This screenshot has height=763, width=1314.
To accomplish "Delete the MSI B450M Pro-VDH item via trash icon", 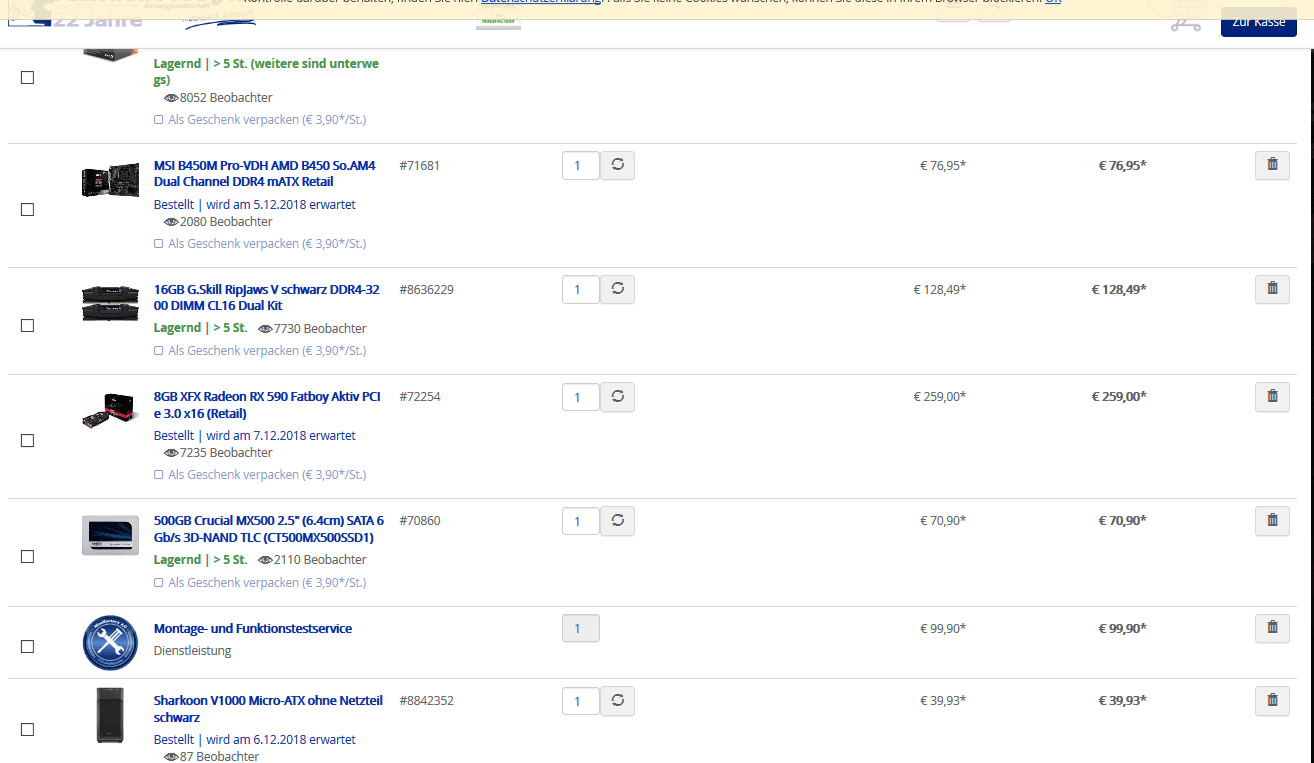I will pos(1272,165).
